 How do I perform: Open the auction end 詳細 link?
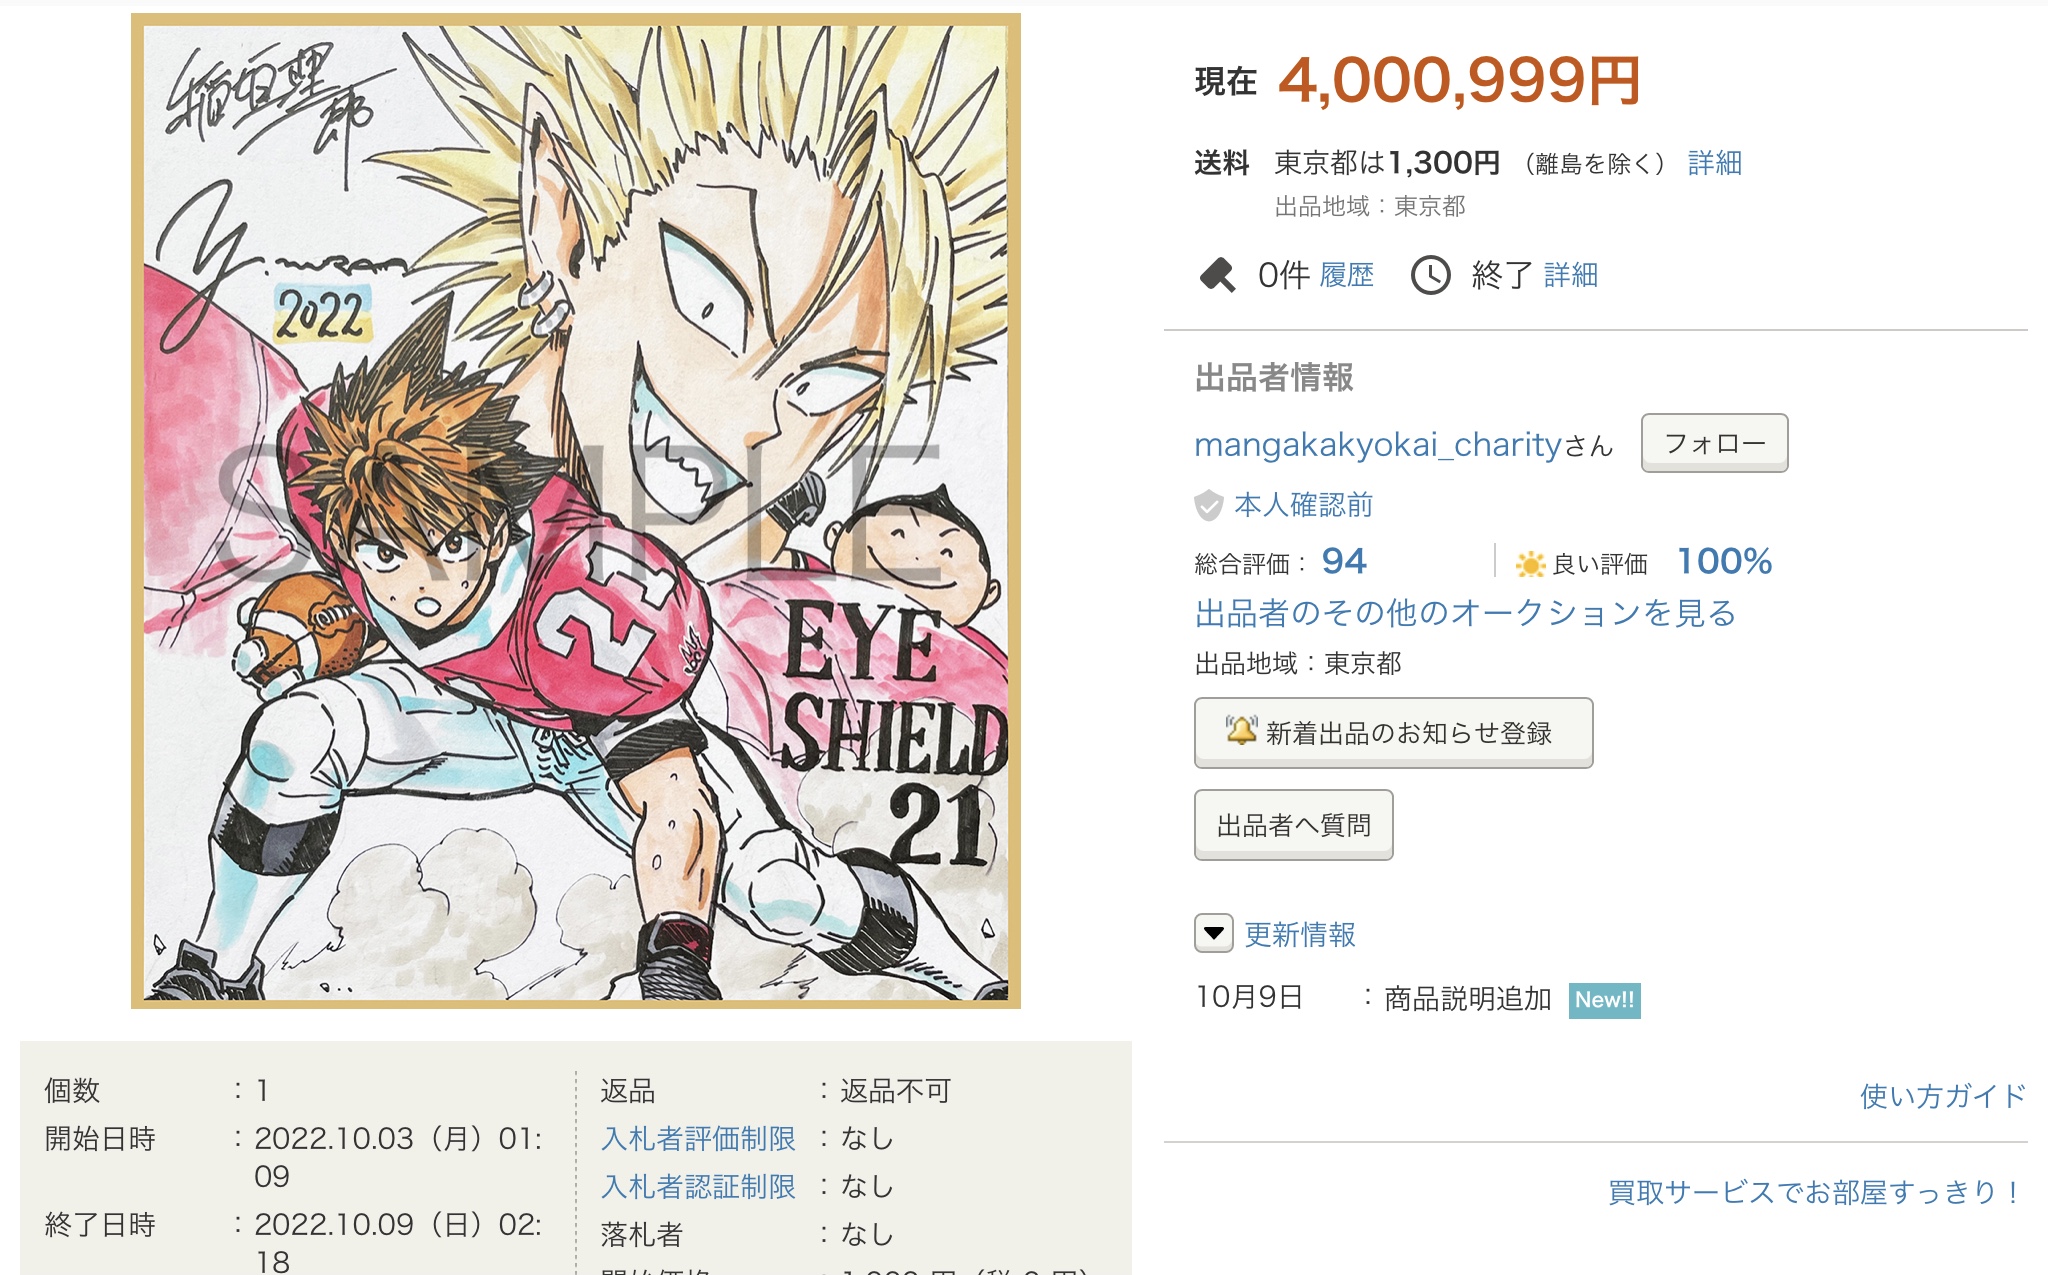click(x=1570, y=275)
